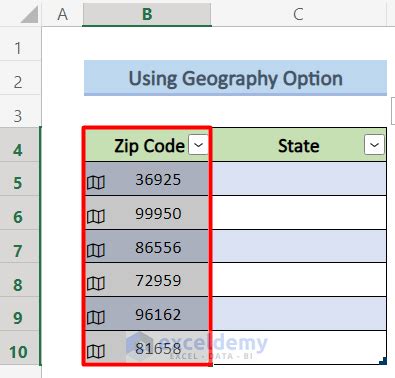395x378 pixels.
Task: Select the cell value 81658
Action: click(158, 348)
